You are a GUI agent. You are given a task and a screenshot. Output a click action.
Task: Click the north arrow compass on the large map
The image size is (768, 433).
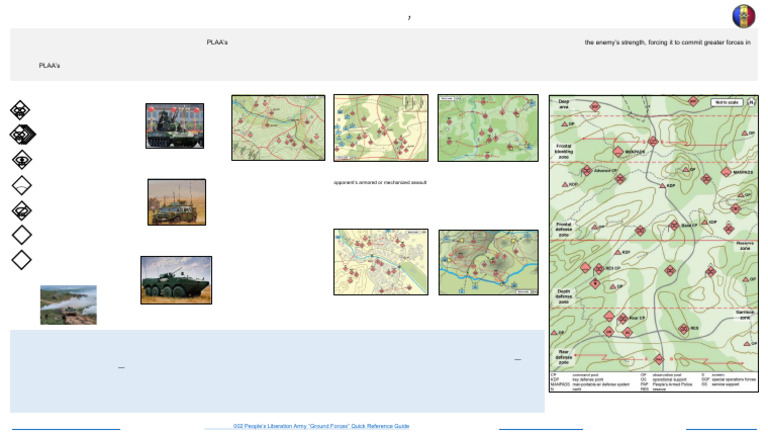click(x=751, y=102)
